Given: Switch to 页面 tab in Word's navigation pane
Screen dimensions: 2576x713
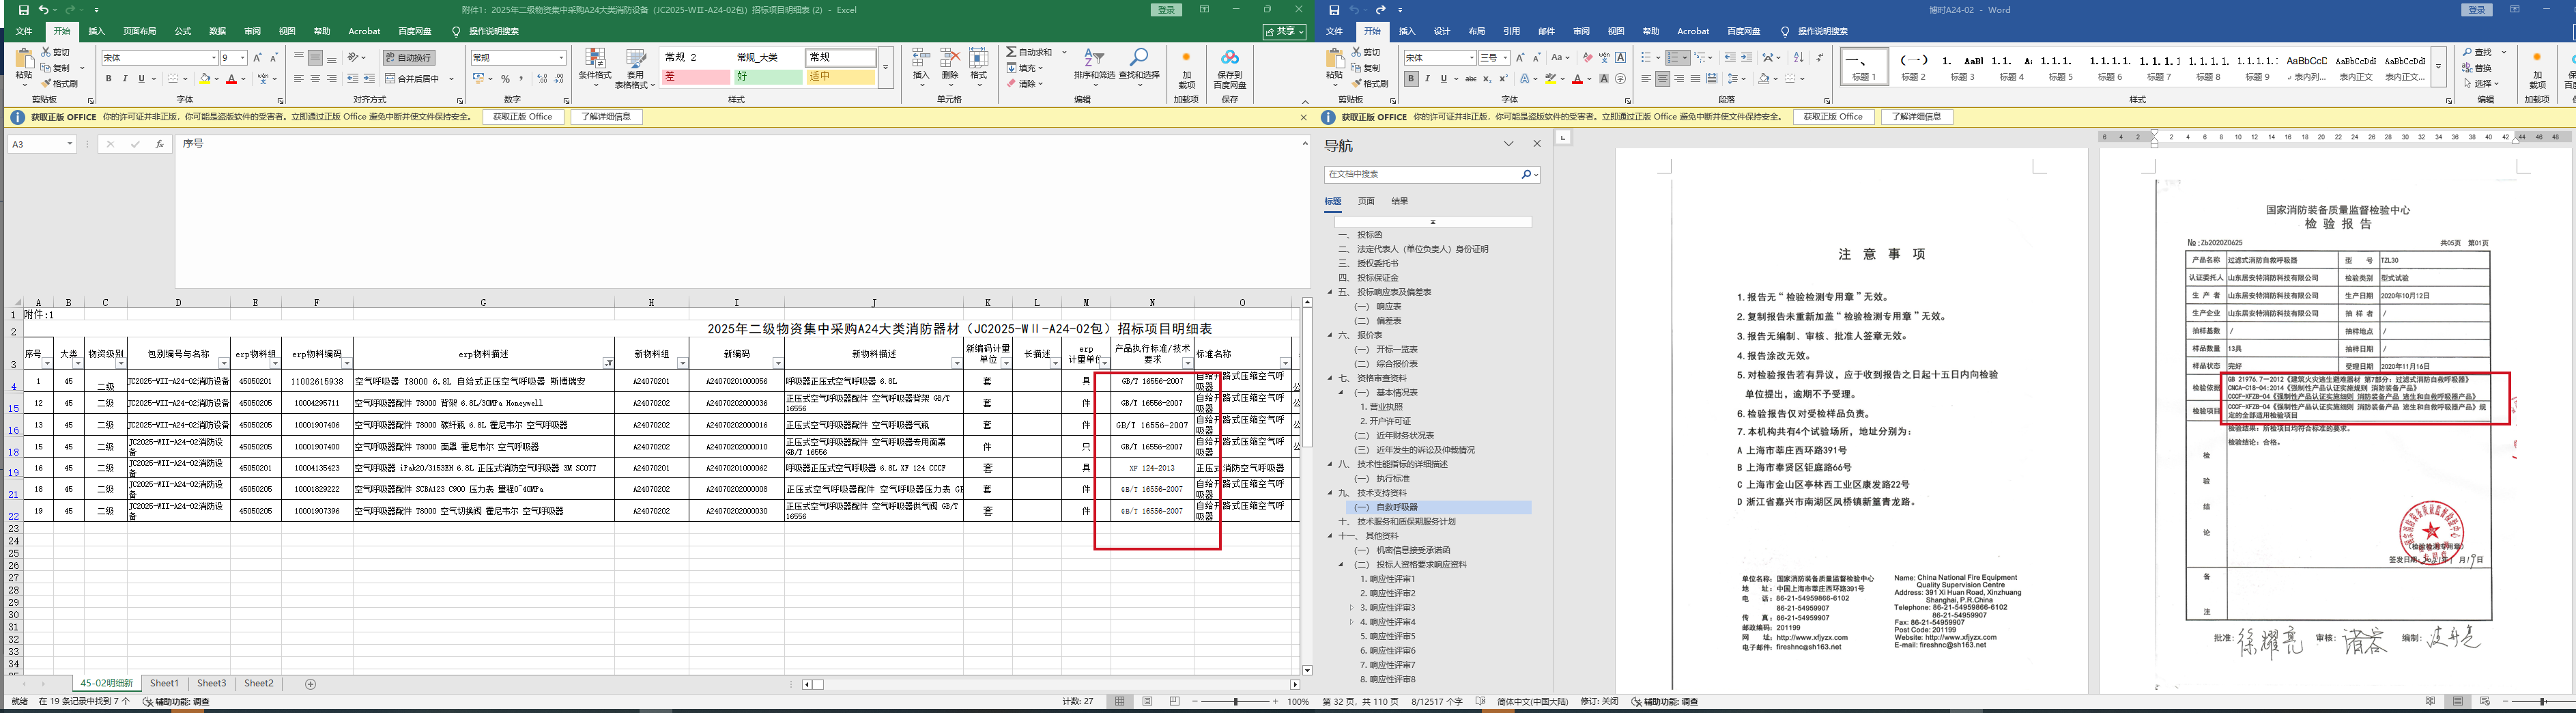Looking at the screenshot, I should pos(1366,201).
